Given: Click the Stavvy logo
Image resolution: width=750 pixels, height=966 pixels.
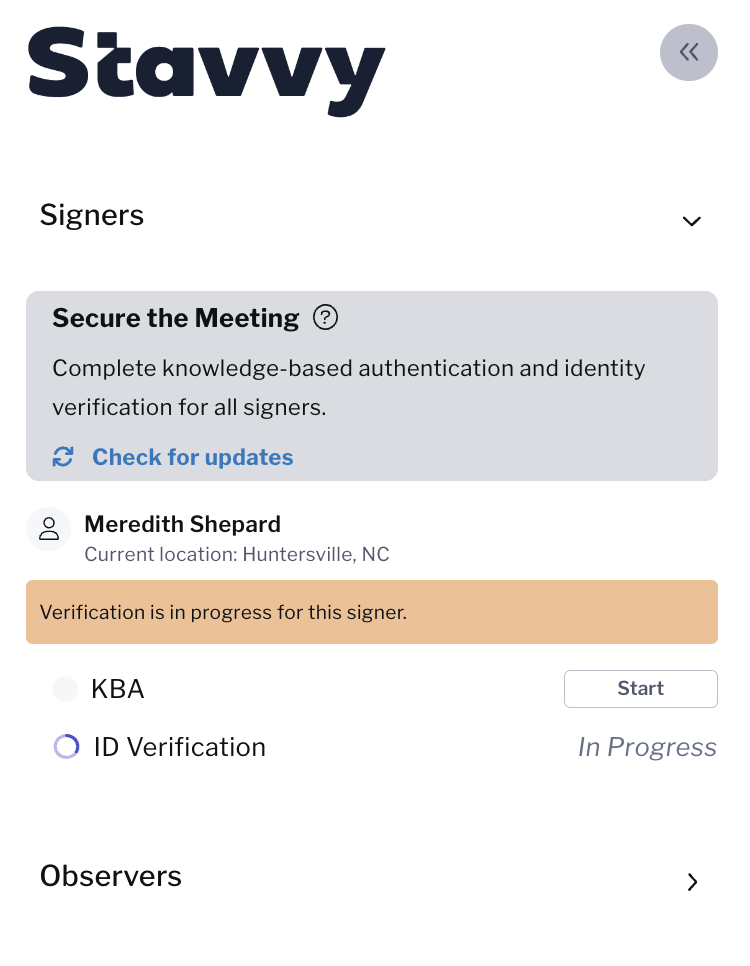Looking at the screenshot, I should pos(206,71).
